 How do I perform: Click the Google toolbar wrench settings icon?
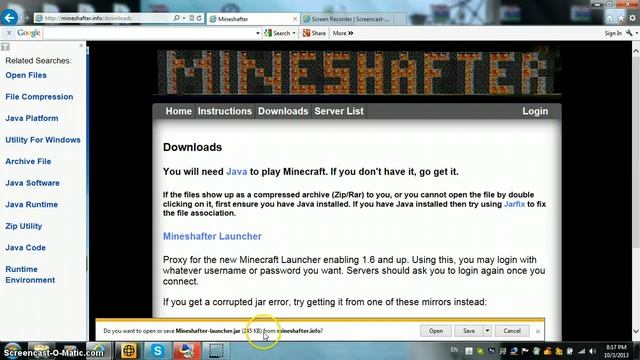coord(629,33)
